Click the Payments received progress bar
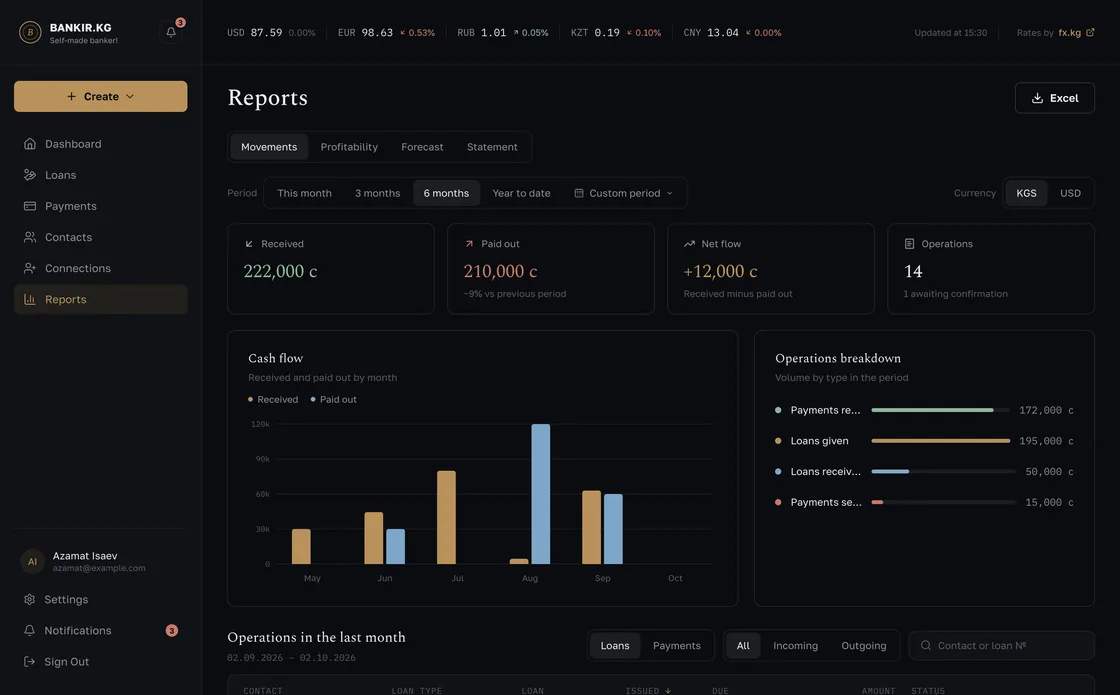The width and height of the screenshot is (1120, 695). point(941,410)
